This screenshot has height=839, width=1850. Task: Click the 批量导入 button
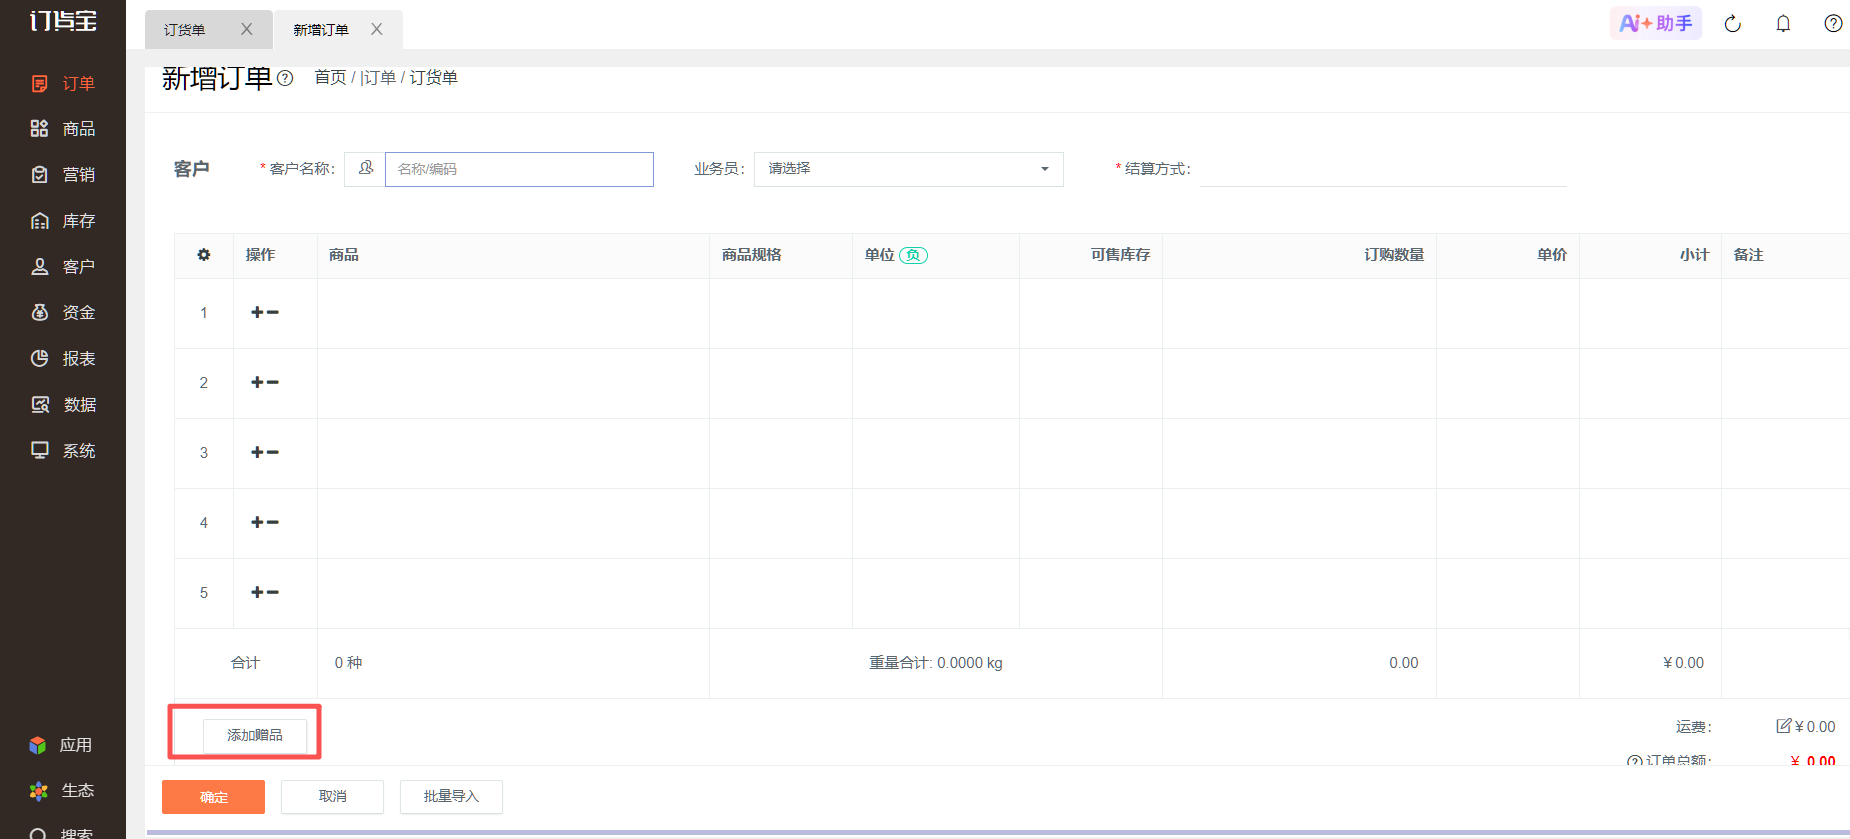(451, 797)
